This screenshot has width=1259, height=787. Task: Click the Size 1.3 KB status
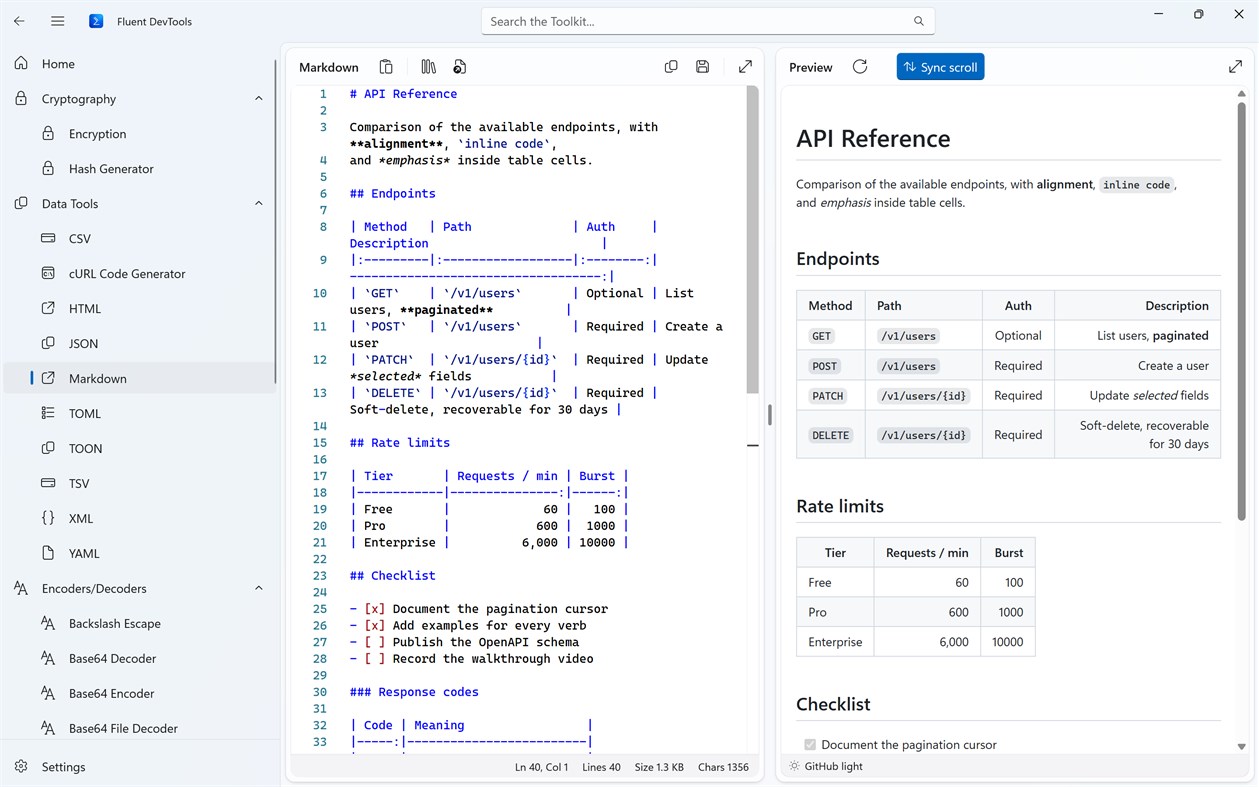(x=659, y=767)
